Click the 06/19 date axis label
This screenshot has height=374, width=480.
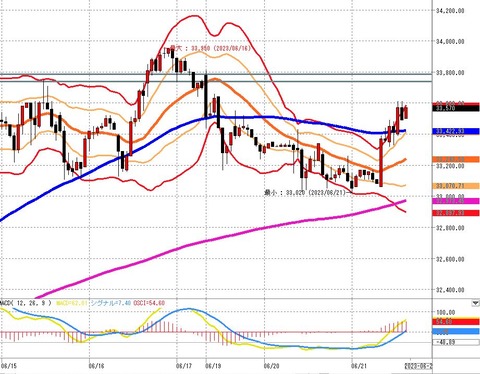tap(213, 366)
